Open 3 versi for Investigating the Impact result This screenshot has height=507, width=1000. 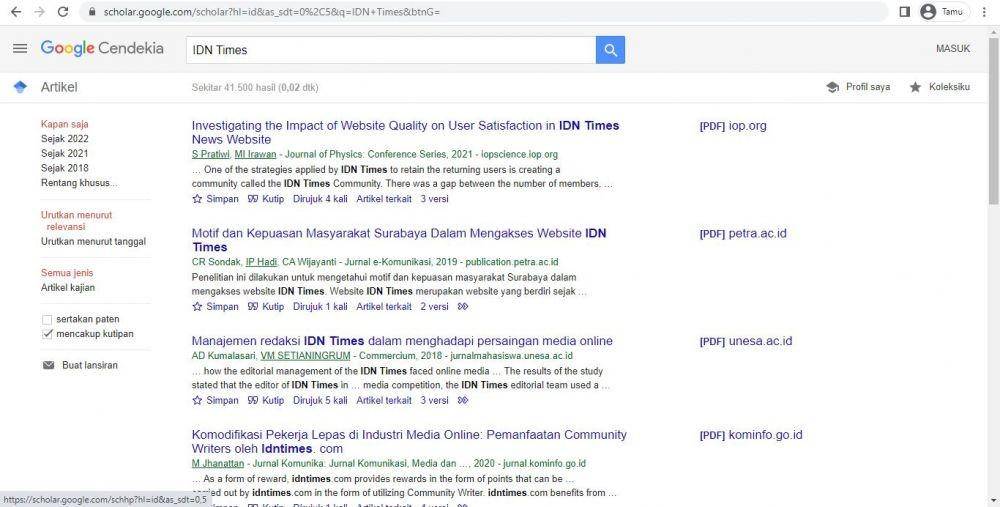coord(434,199)
